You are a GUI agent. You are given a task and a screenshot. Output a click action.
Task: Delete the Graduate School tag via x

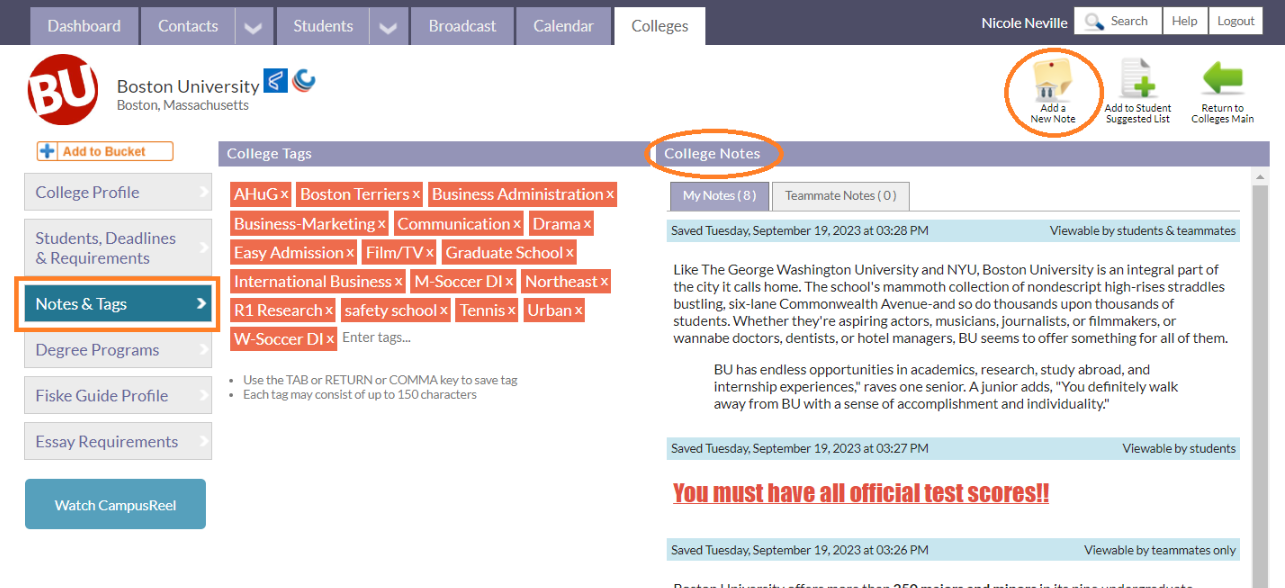click(570, 254)
